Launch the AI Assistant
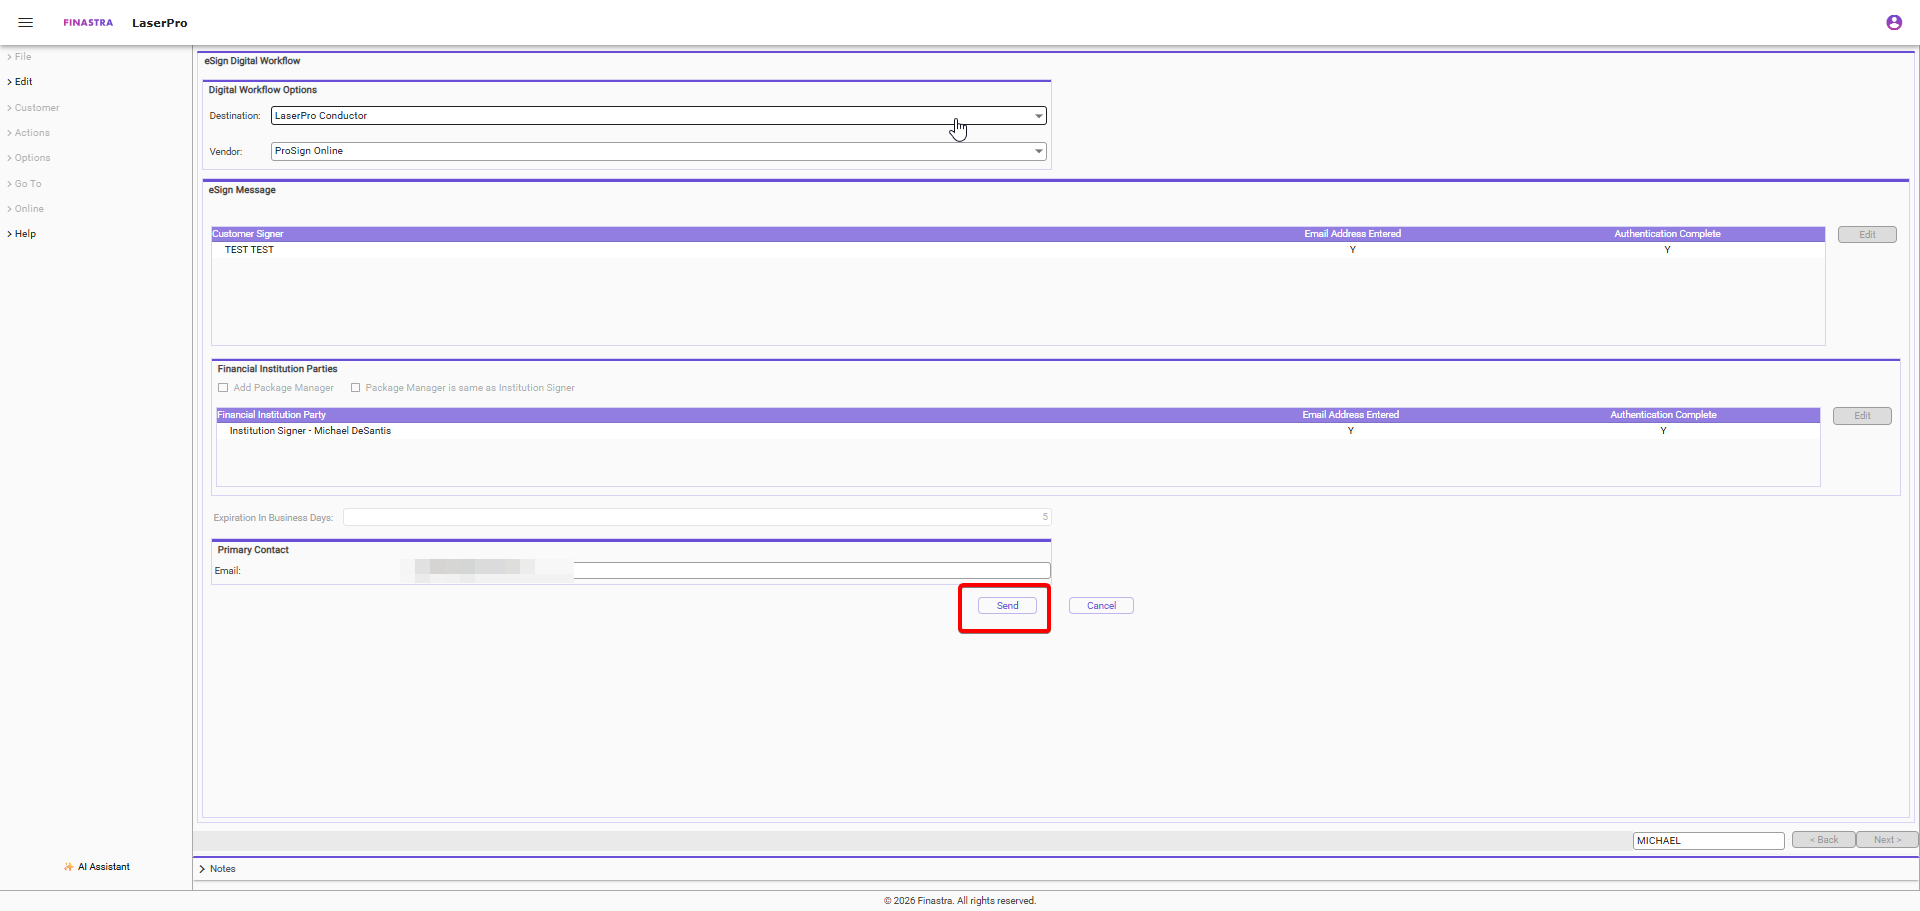This screenshot has width=1920, height=911. (x=98, y=867)
